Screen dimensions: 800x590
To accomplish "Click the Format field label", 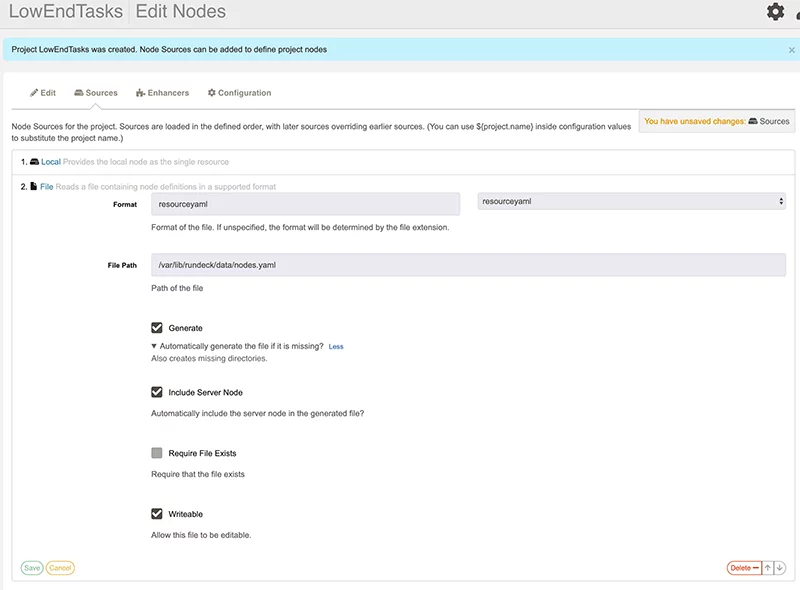I will 125,204.
